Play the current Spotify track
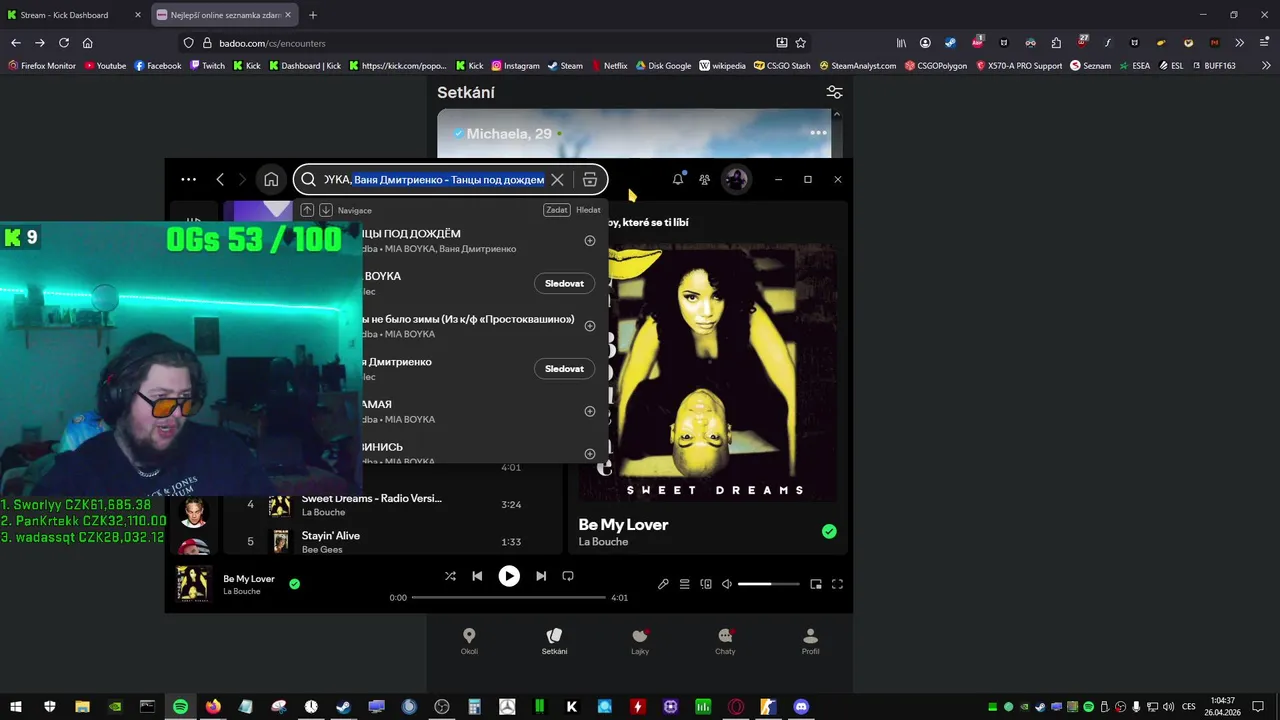The height and width of the screenshot is (720, 1280). [x=509, y=576]
